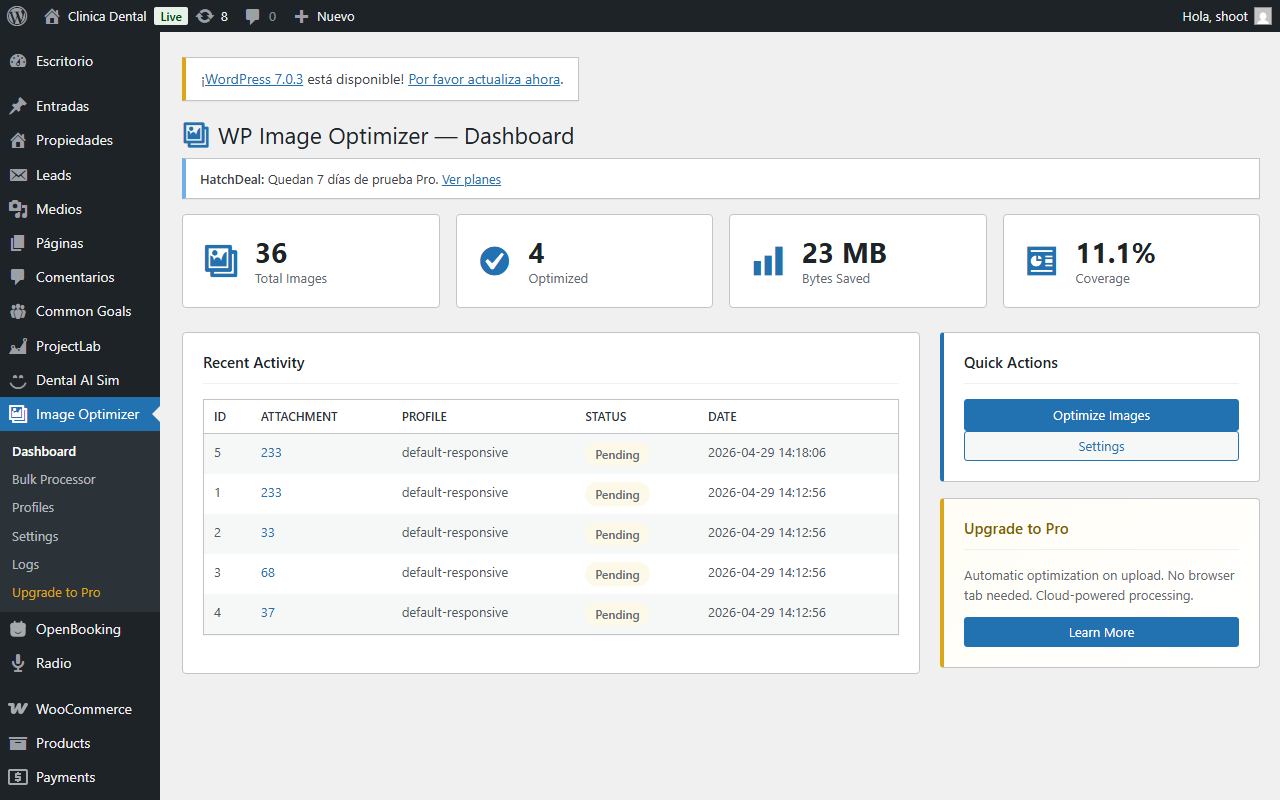Click the Leads envelope icon
This screenshot has height=800, width=1280.
[18, 175]
